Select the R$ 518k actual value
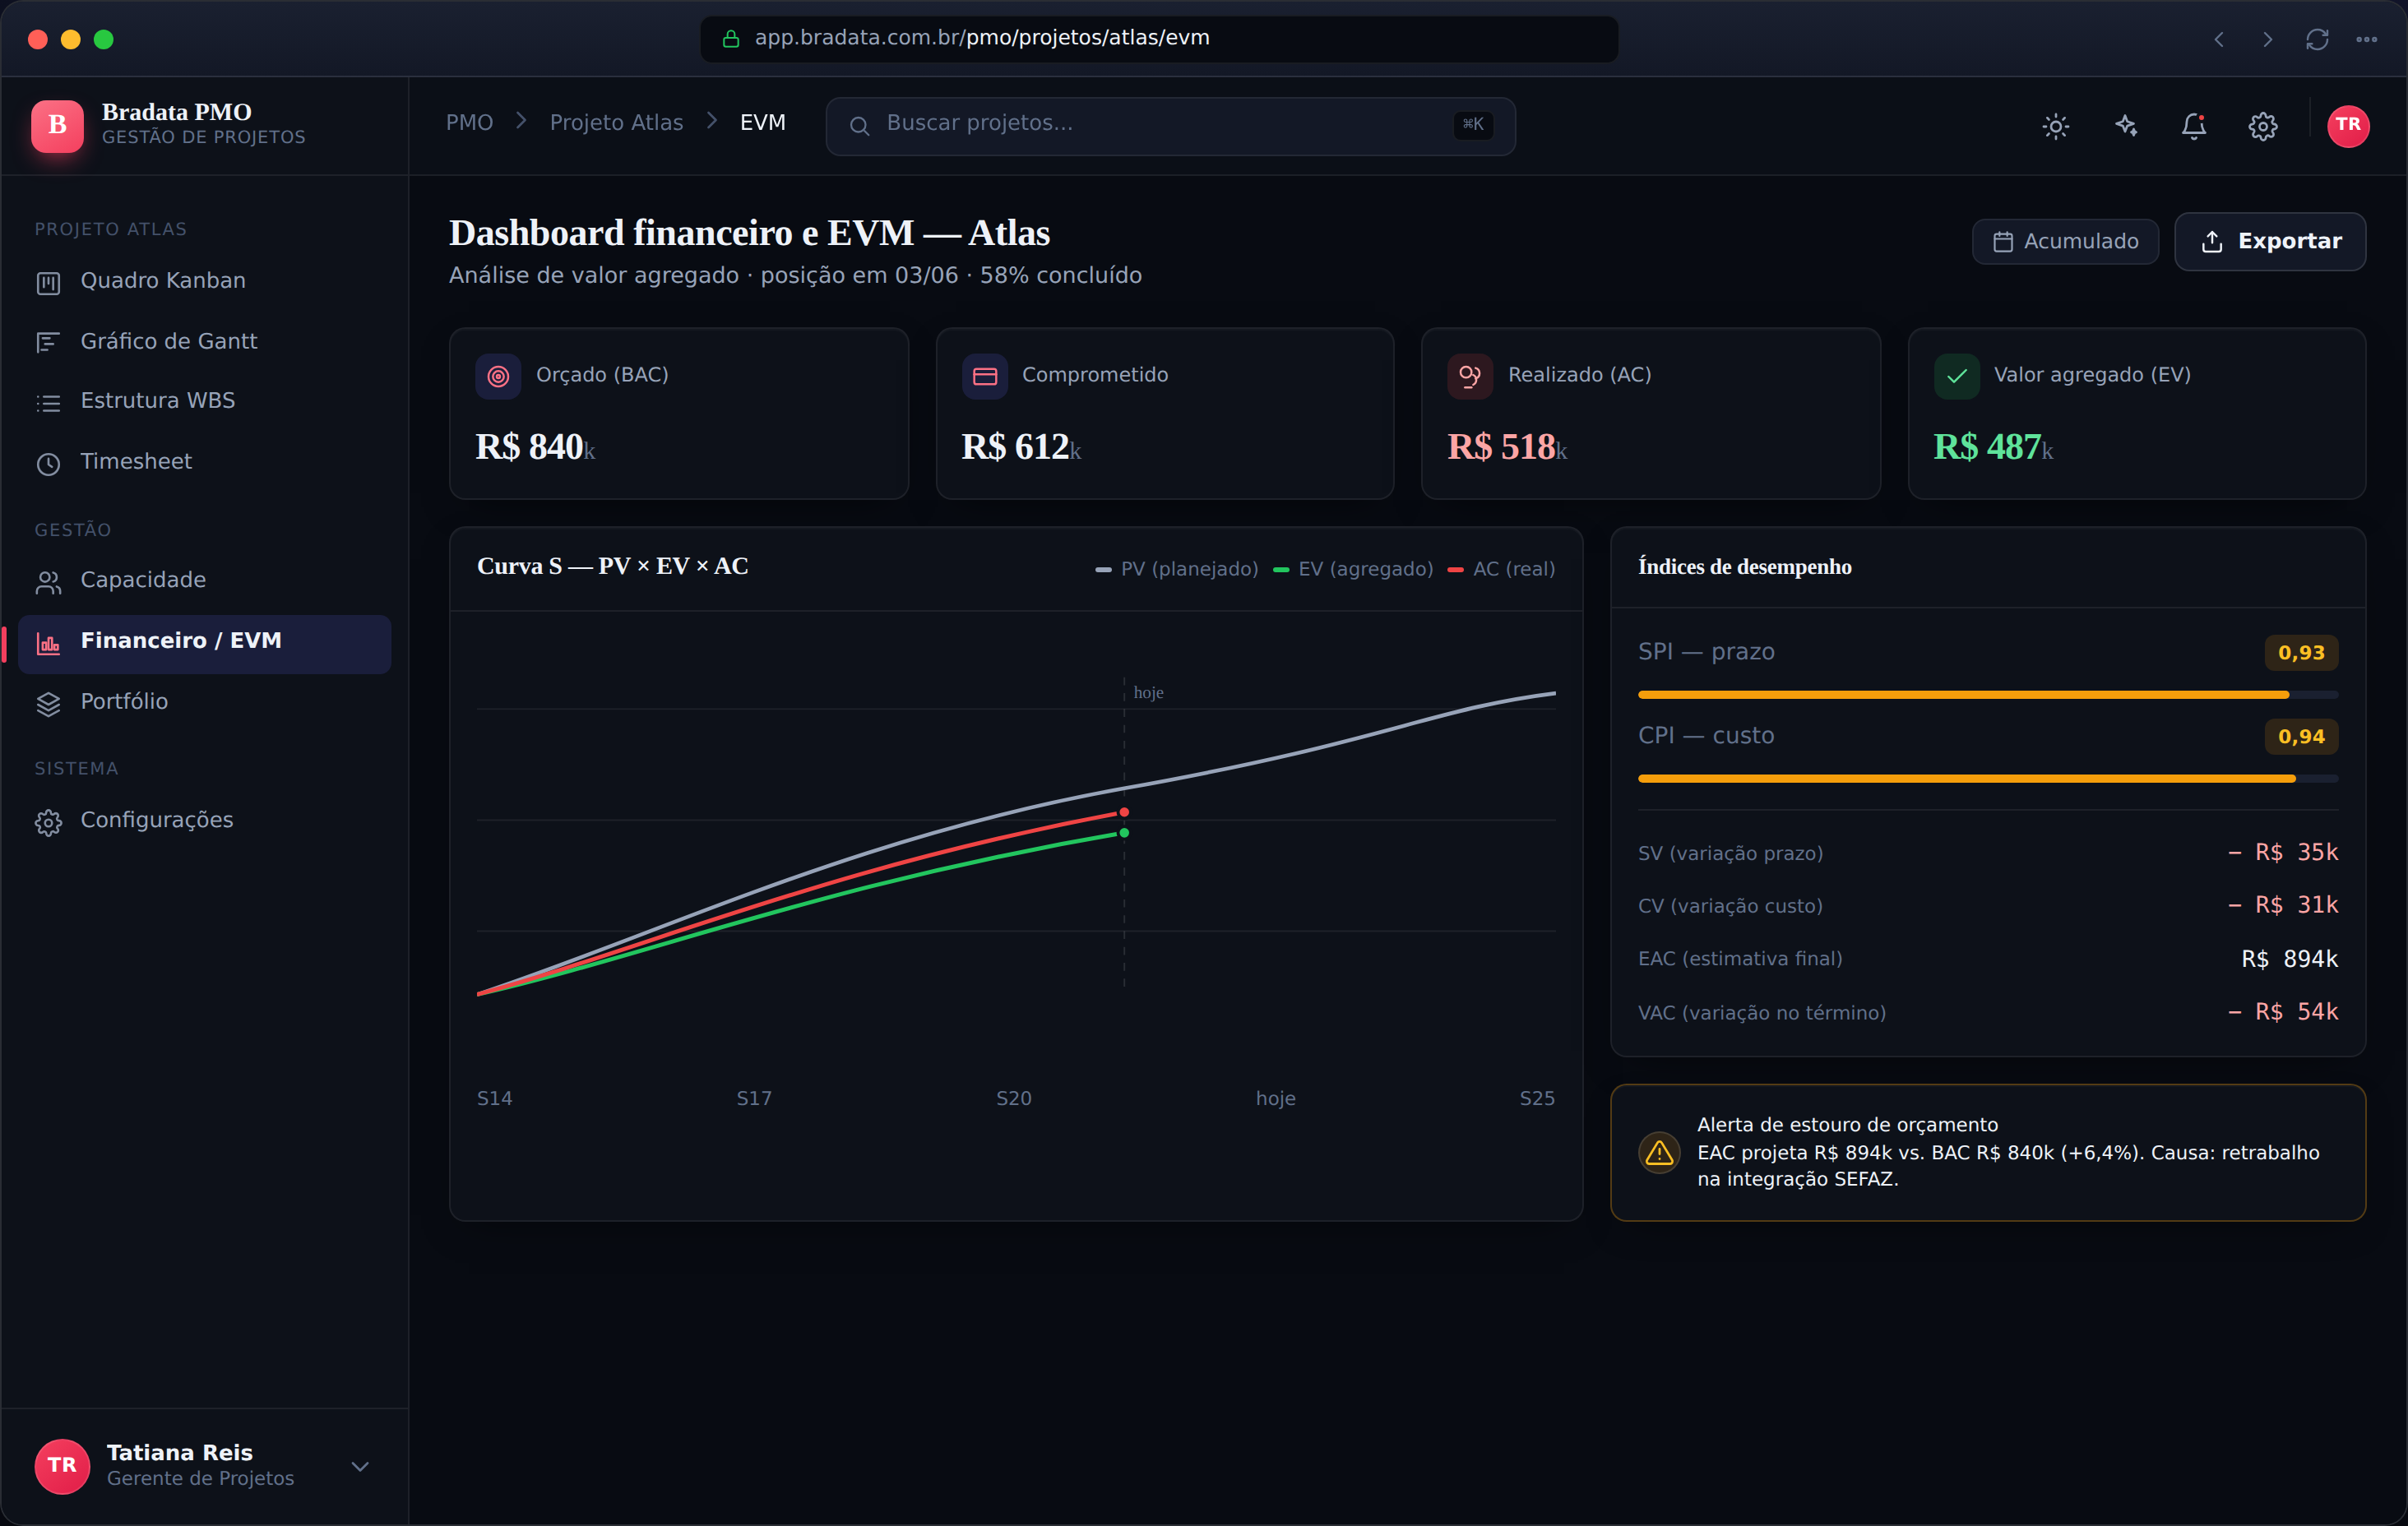 point(1507,447)
